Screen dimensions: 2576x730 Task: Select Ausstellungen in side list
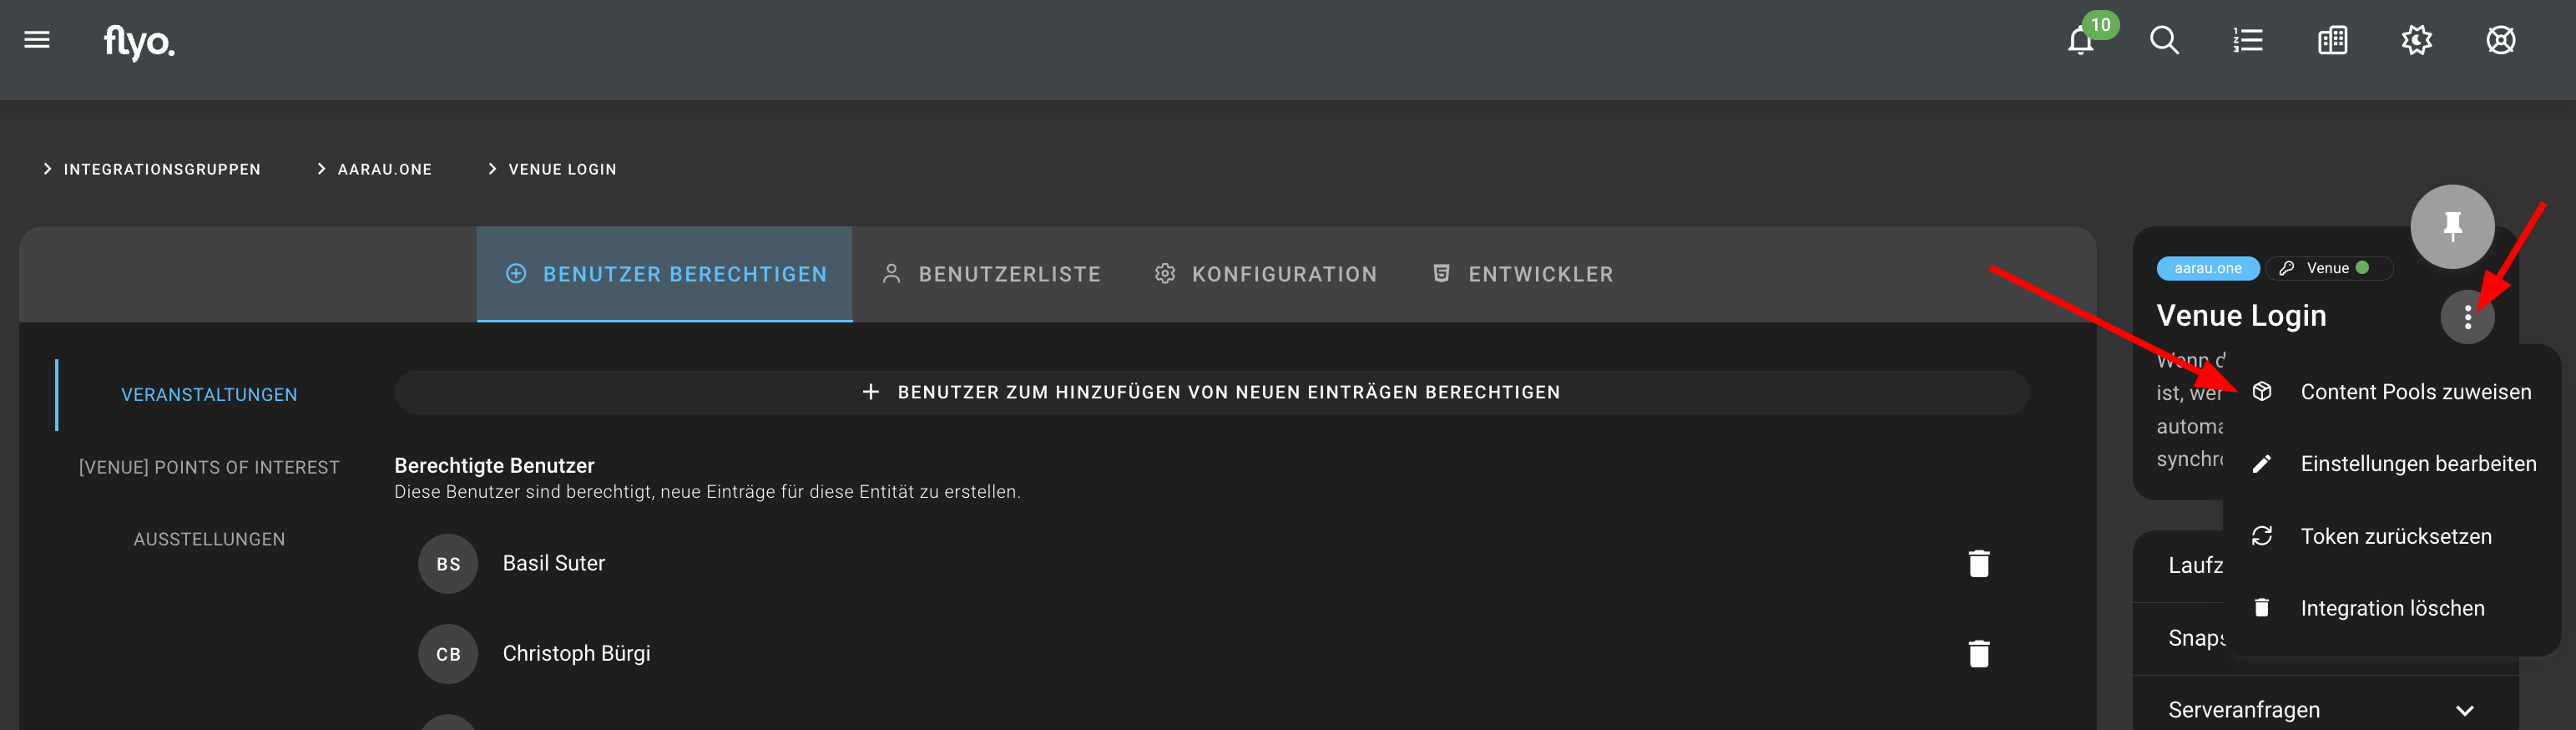pyautogui.click(x=209, y=539)
